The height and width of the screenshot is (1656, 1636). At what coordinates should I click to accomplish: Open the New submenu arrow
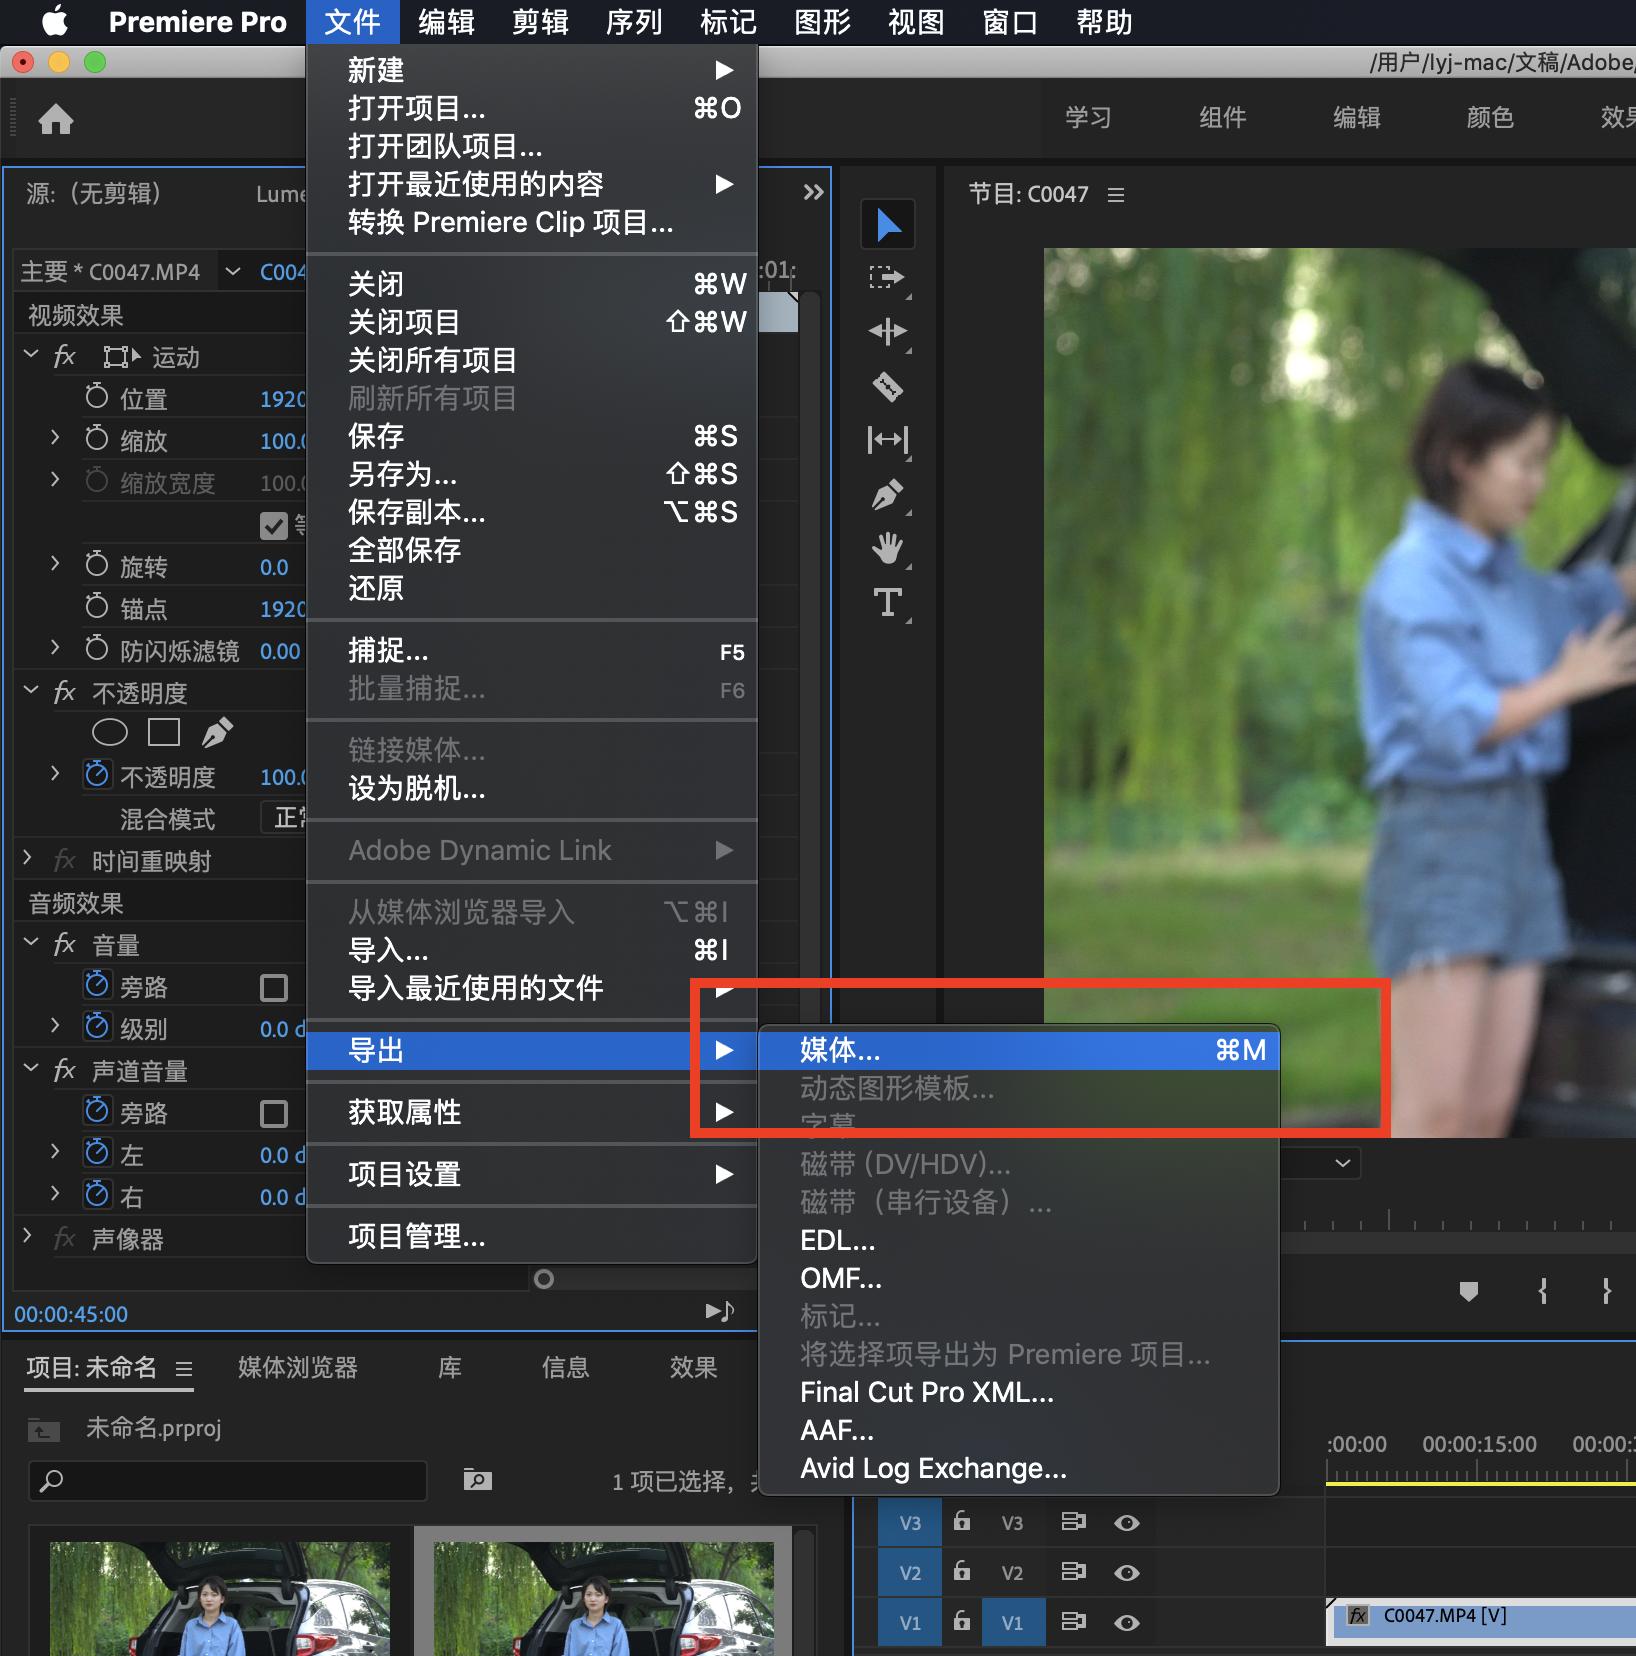click(724, 70)
